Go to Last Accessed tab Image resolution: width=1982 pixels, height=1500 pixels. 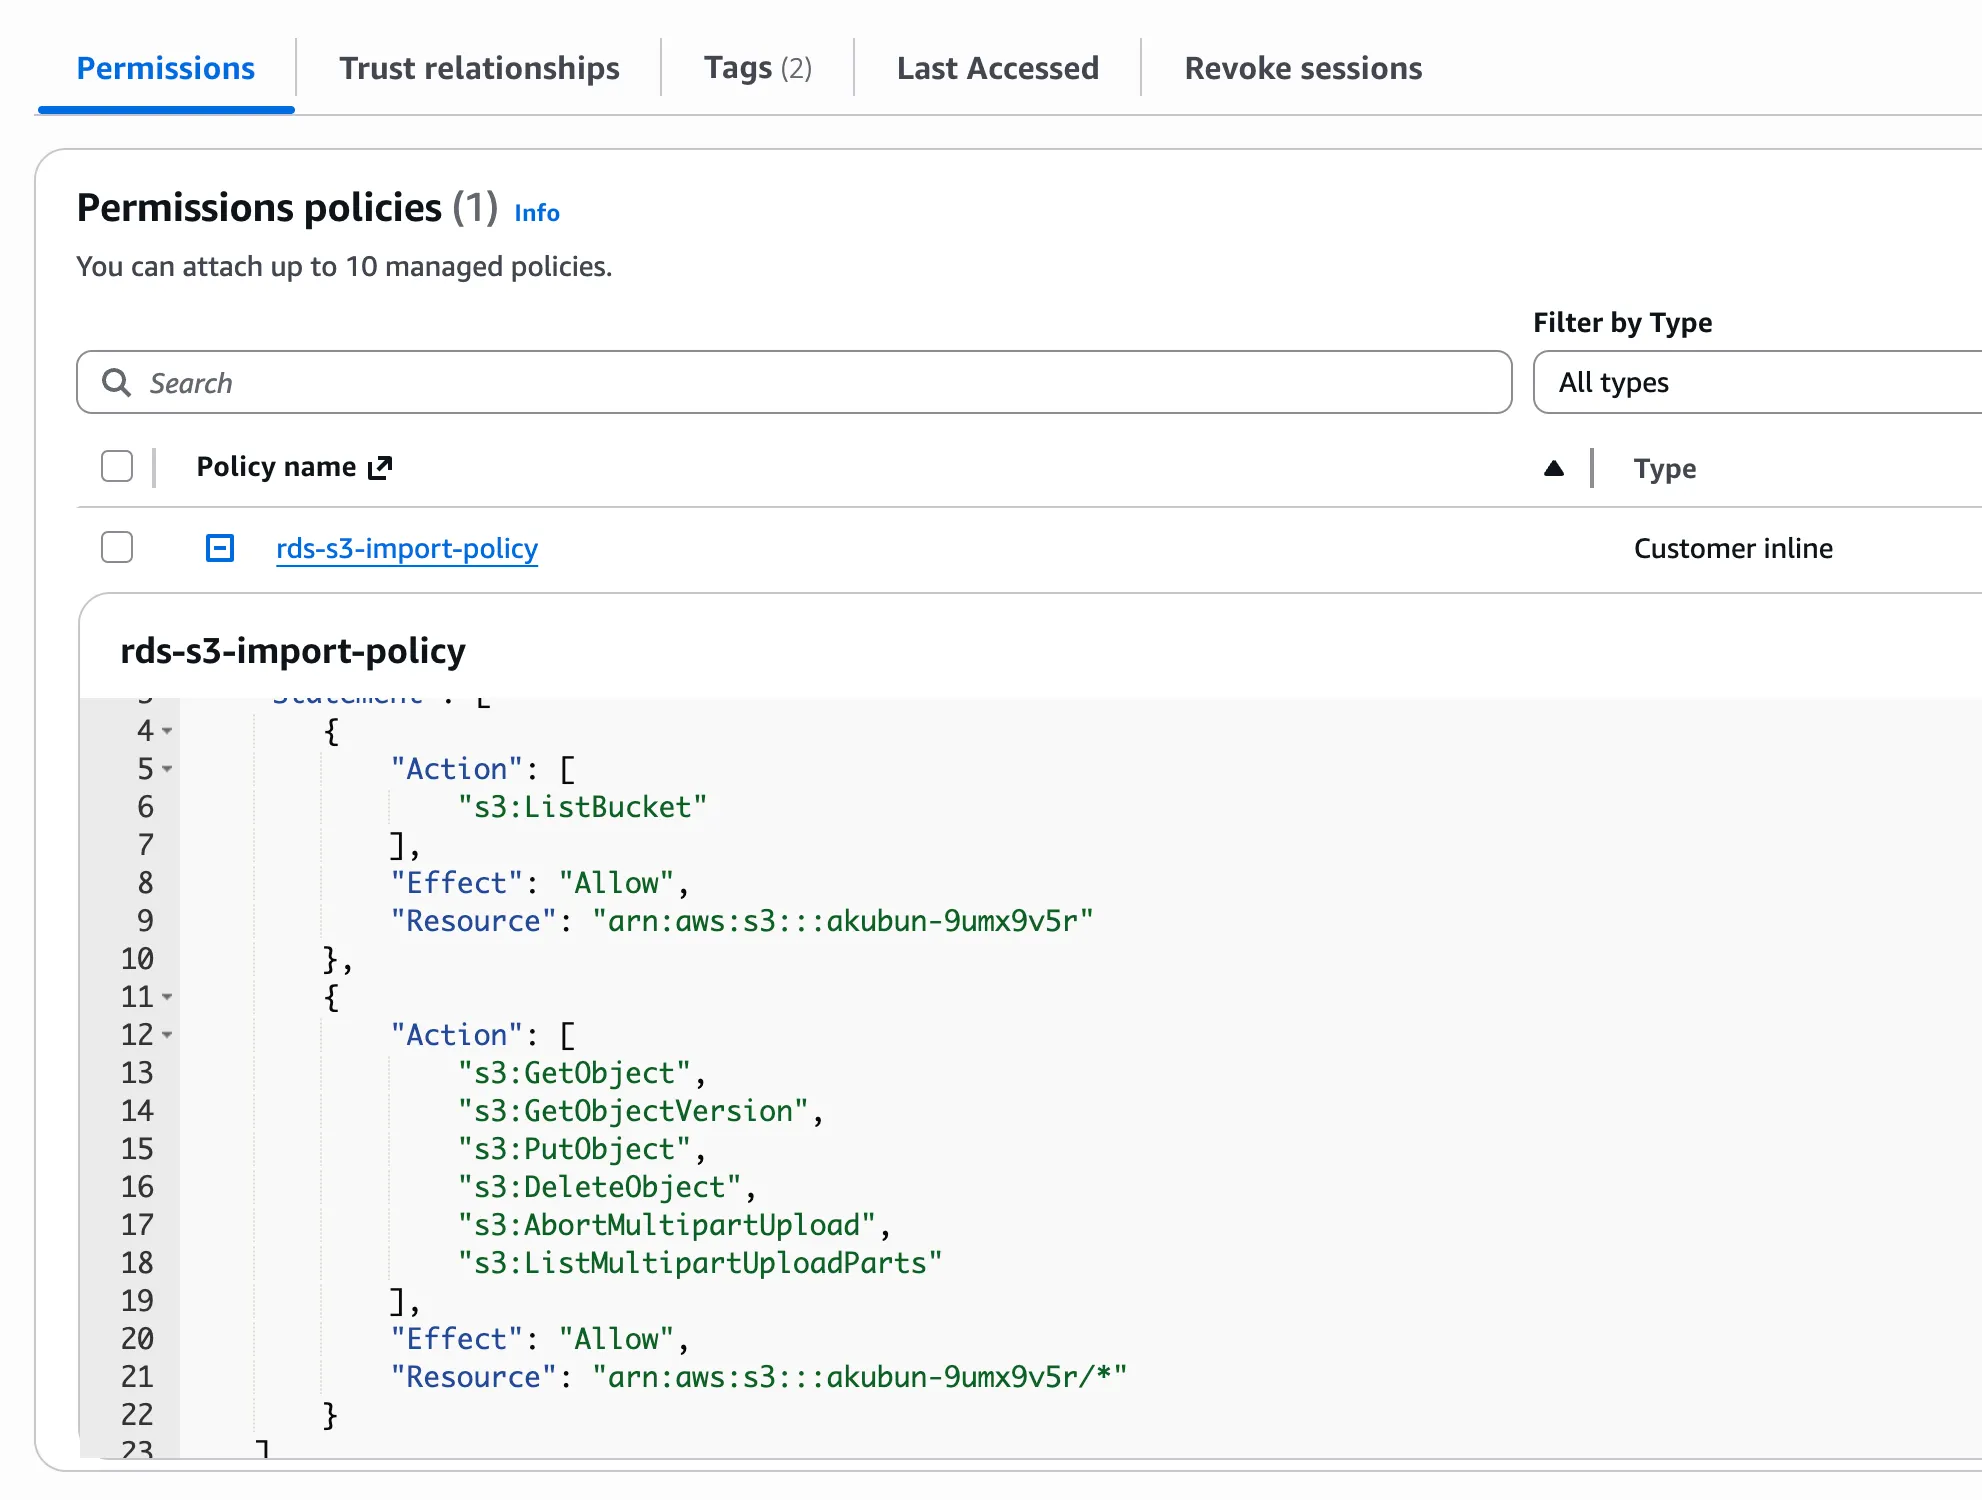tap(997, 68)
